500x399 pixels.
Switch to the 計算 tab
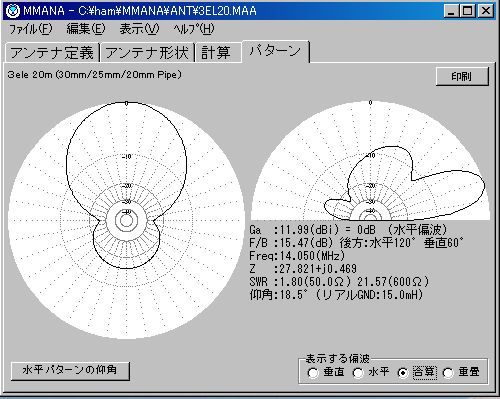coord(218,53)
